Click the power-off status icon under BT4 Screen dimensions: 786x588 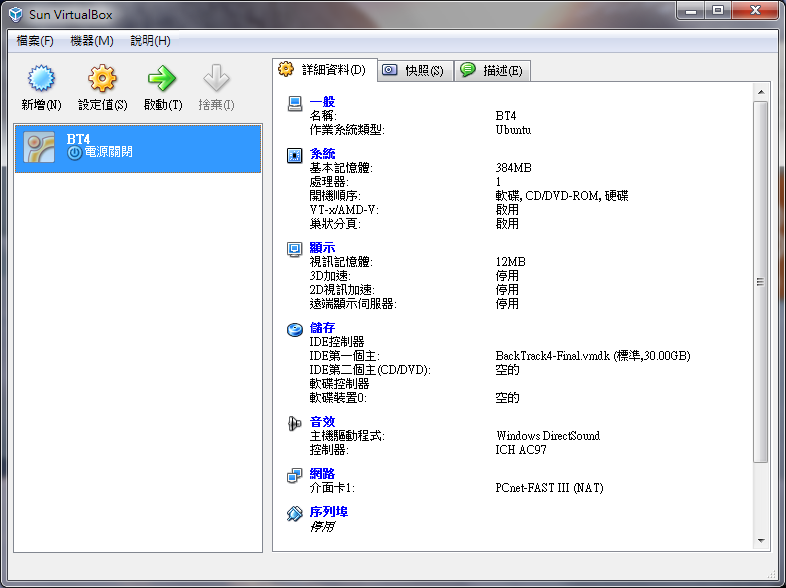pyautogui.click(x=74, y=152)
